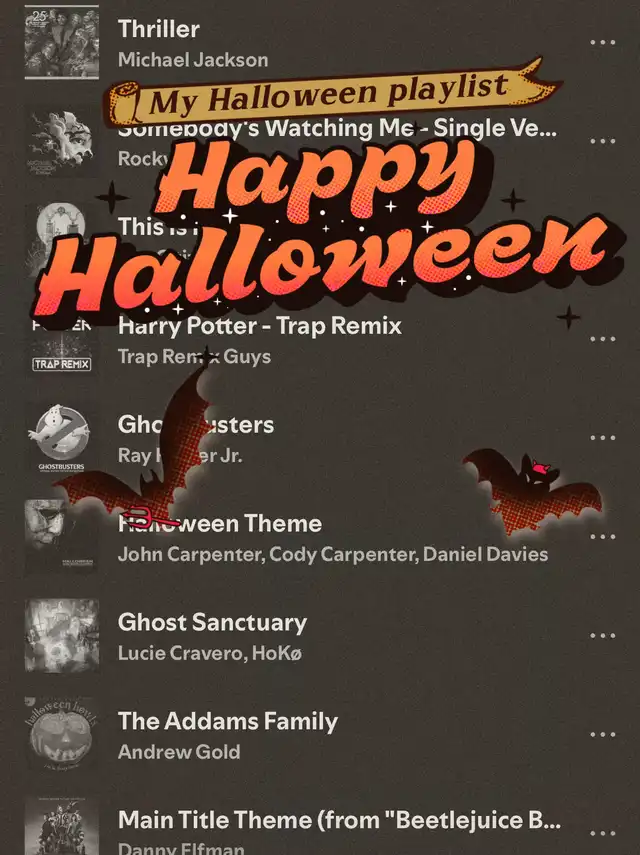Open more options for Harry Potter Trap Remix
Image resolution: width=640 pixels, height=855 pixels.
point(603,339)
